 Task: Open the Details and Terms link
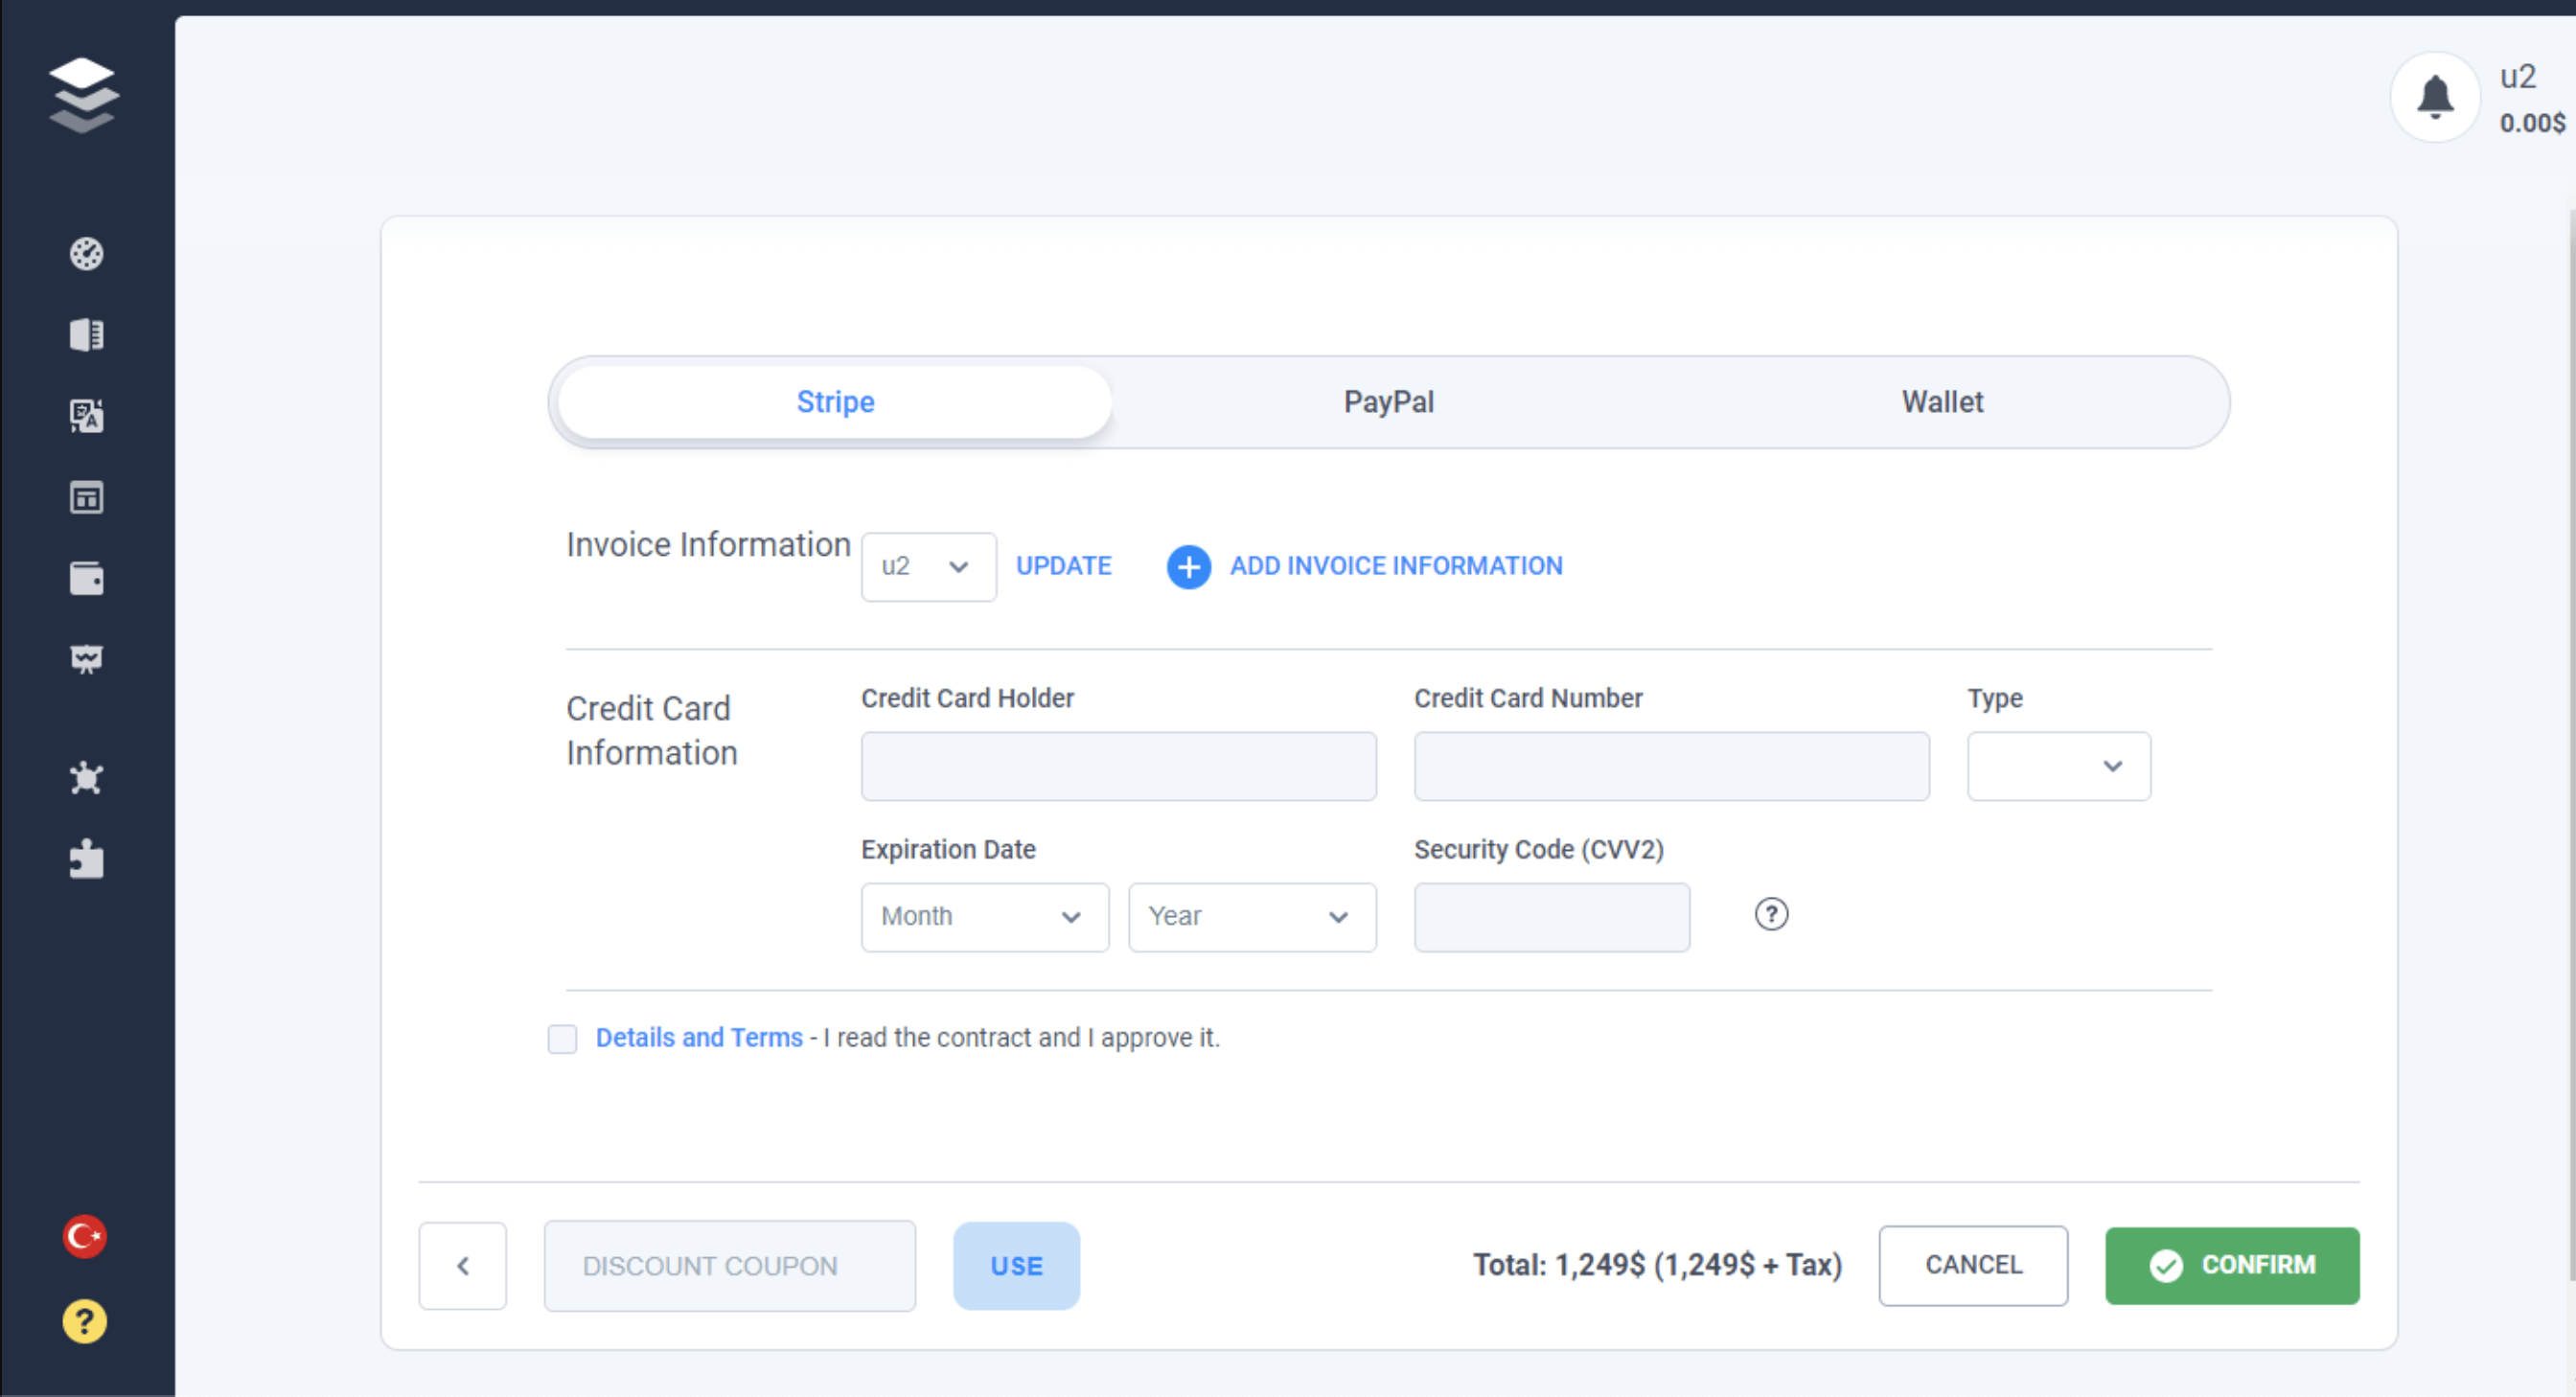coord(698,1038)
